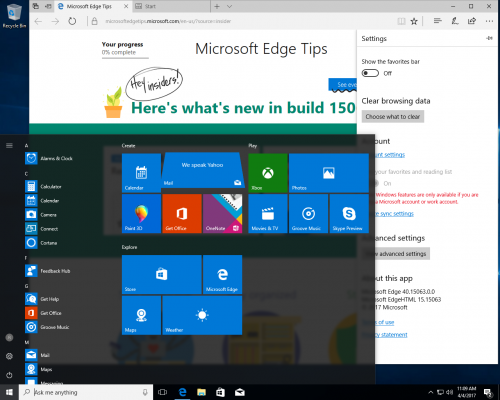Open Task View on the taskbar
Screen dimensions: 500x400
coord(162,392)
